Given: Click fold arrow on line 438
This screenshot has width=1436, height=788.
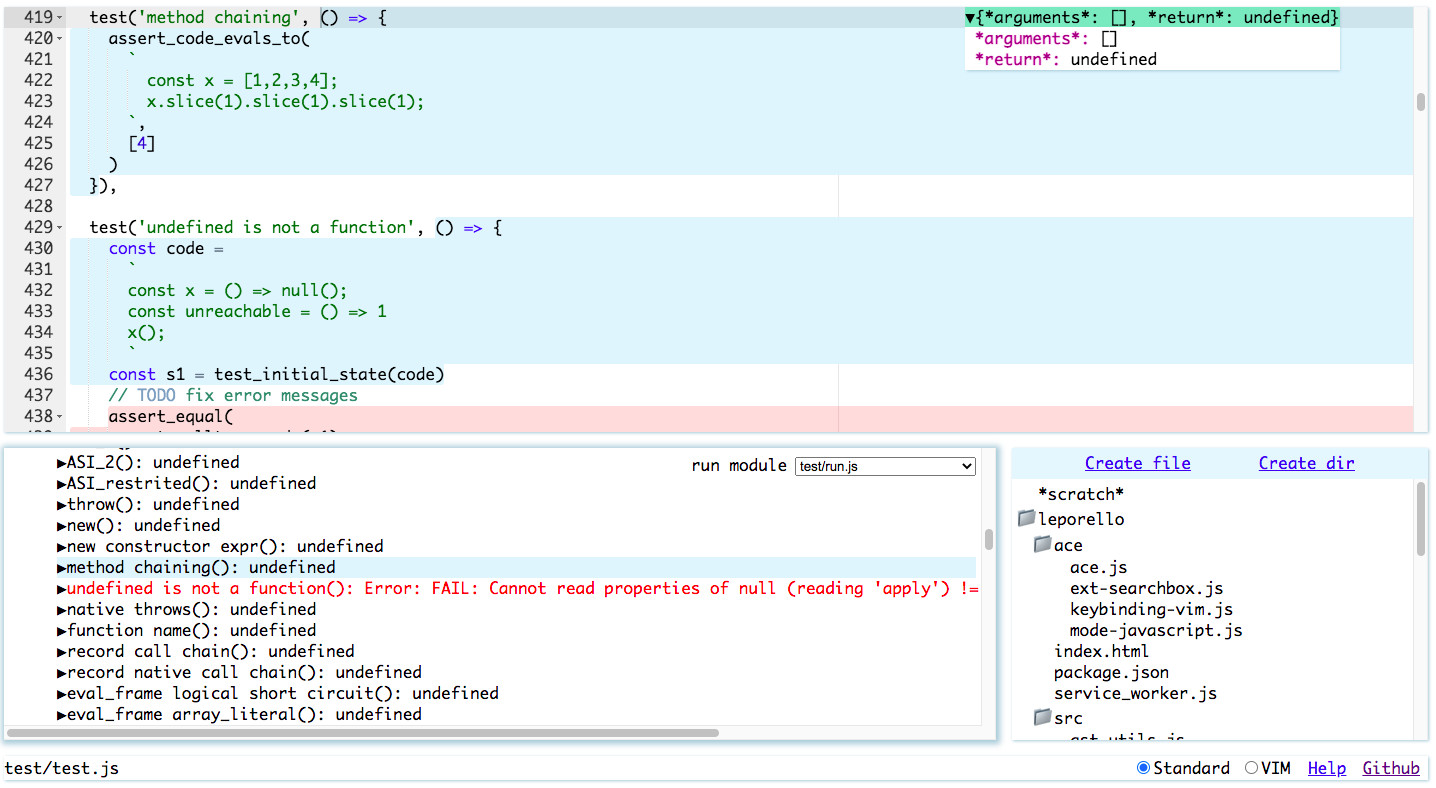Looking at the screenshot, I should click(60, 417).
